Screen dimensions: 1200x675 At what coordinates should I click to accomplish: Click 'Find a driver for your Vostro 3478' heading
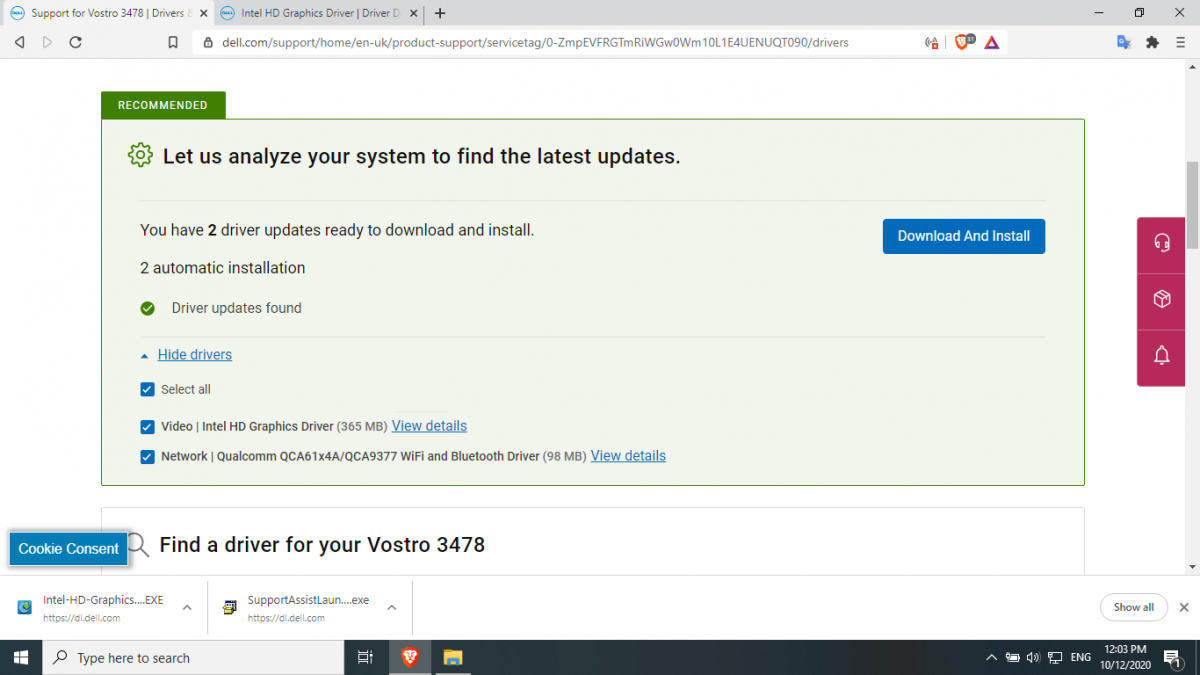coord(322,545)
